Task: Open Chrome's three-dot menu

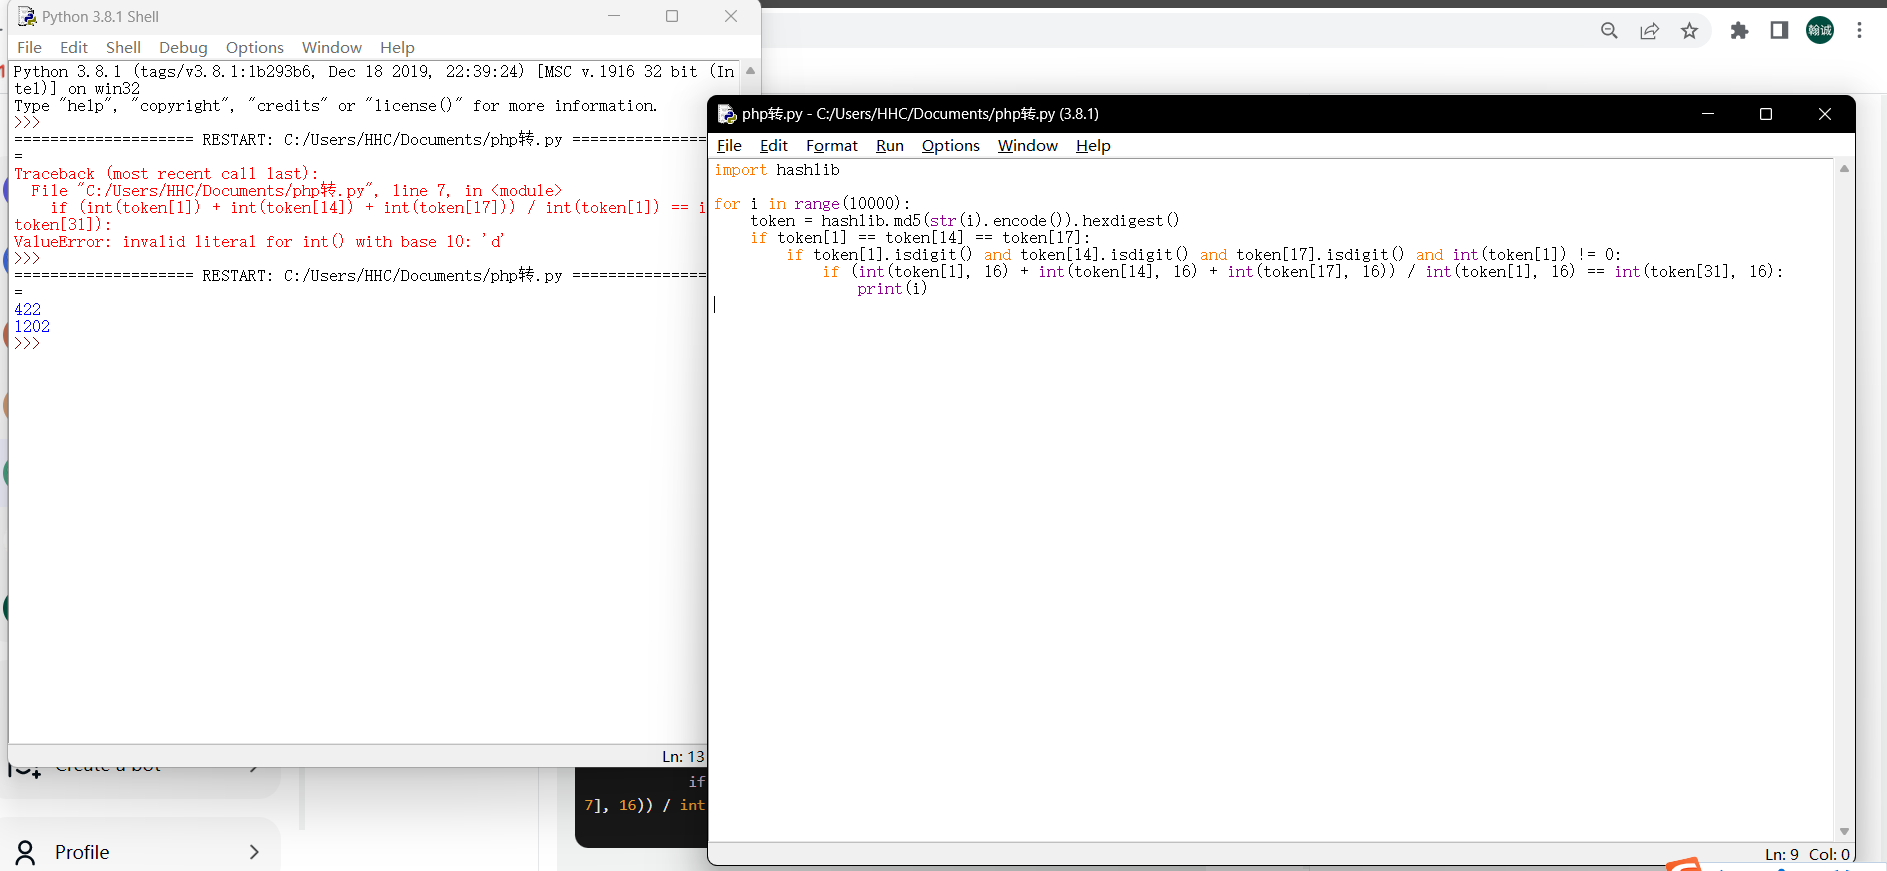Action: [1859, 31]
